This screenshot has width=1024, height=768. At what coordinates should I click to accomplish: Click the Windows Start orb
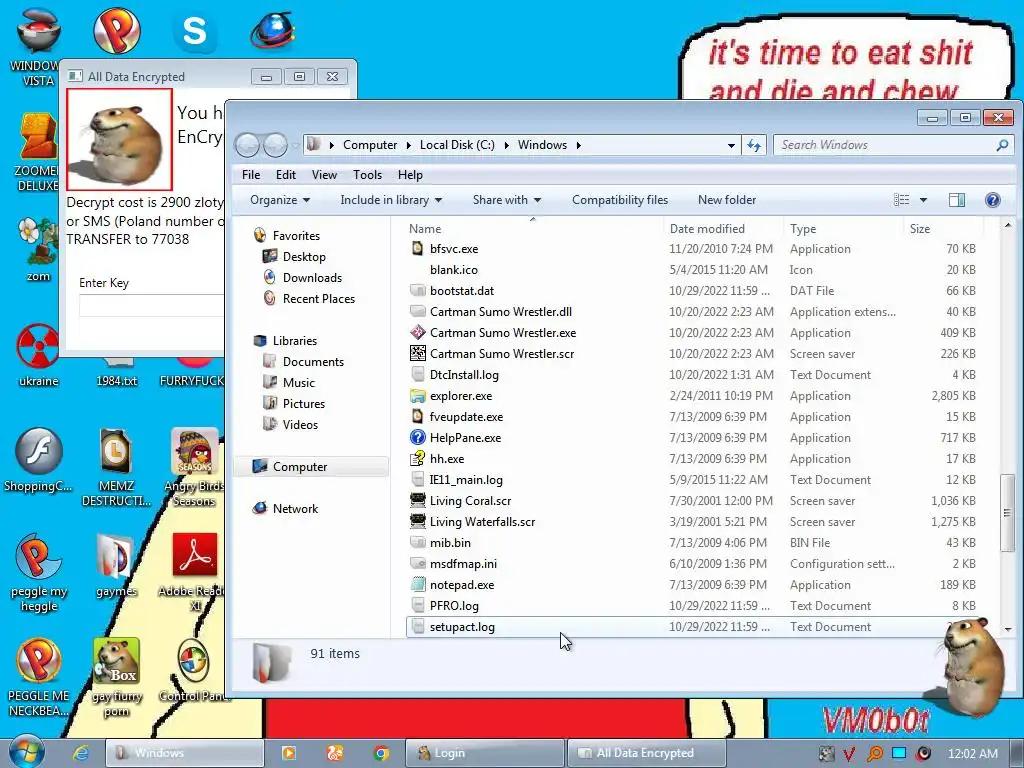point(26,752)
